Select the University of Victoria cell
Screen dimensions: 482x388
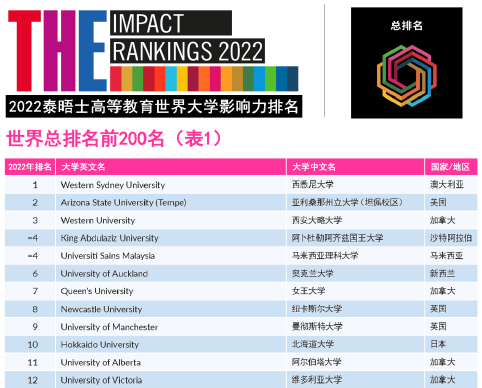click(171, 380)
